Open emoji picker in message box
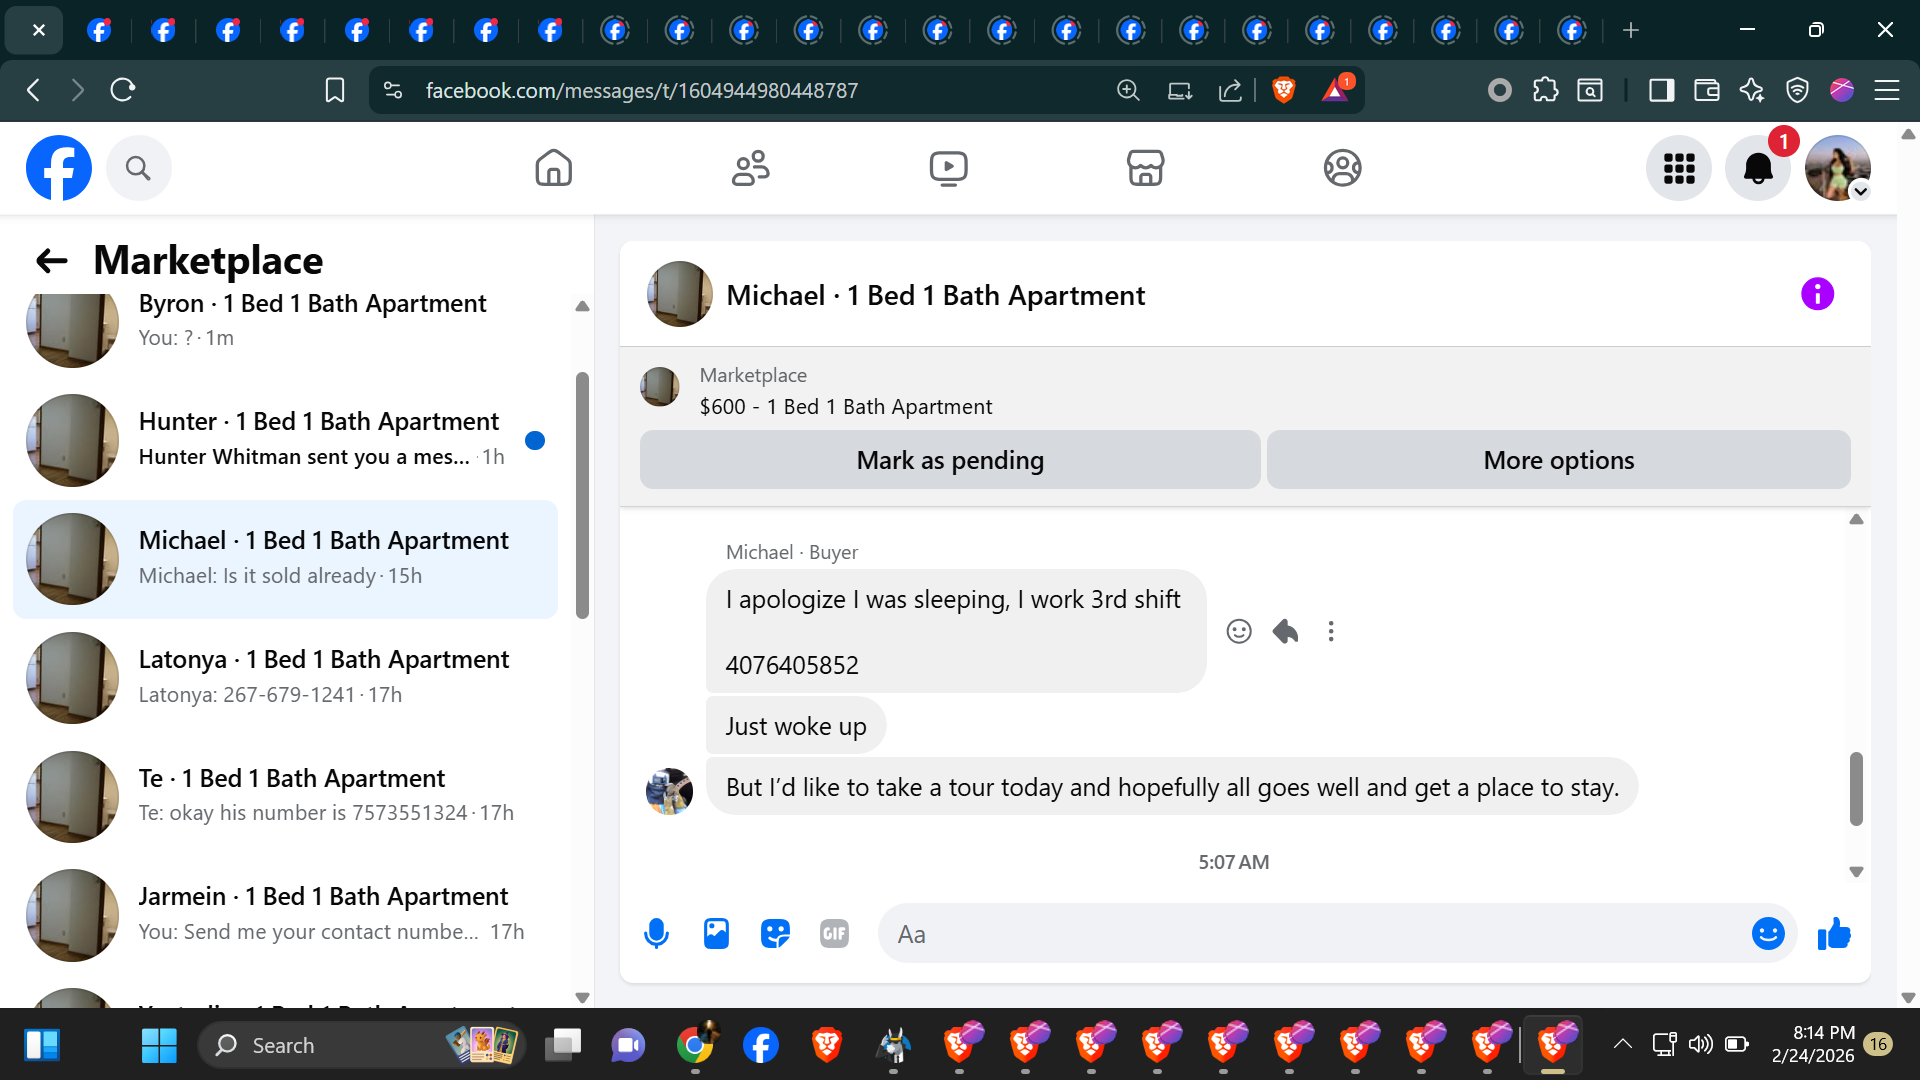Image resolution: width=1920 pixels, height=1080 pixels. [1767, 934]
